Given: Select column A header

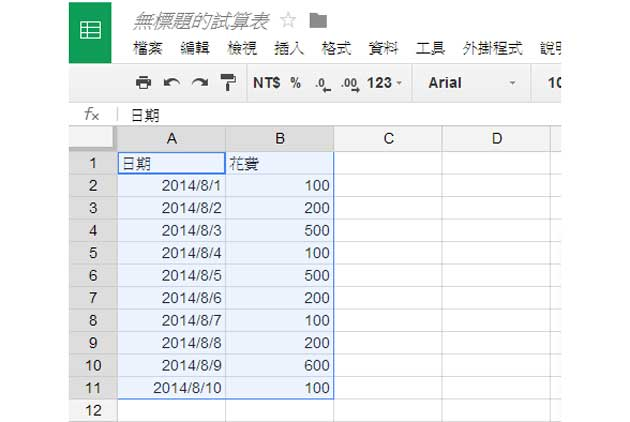Looking at the screenshot, I should [172, 139].
